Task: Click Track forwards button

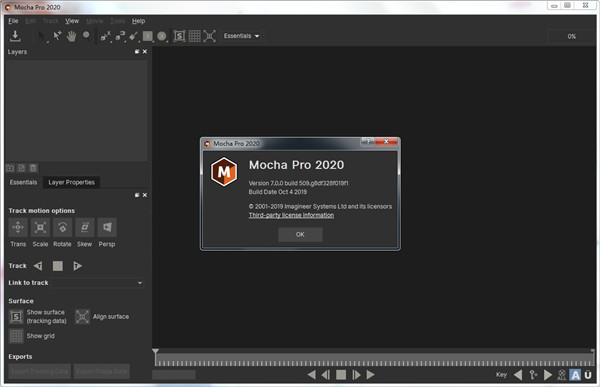Action: coord(77,266)
